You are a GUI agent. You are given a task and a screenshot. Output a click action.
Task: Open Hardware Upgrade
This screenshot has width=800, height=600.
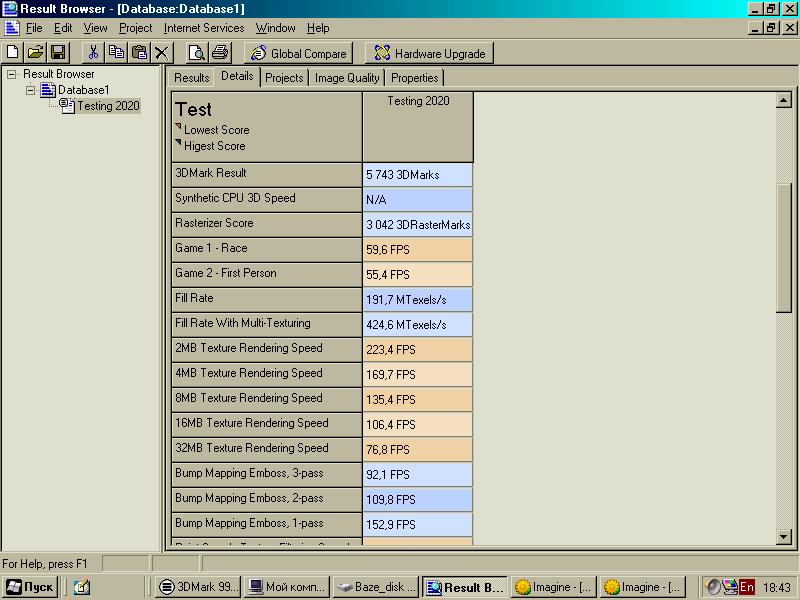[429, 53]
